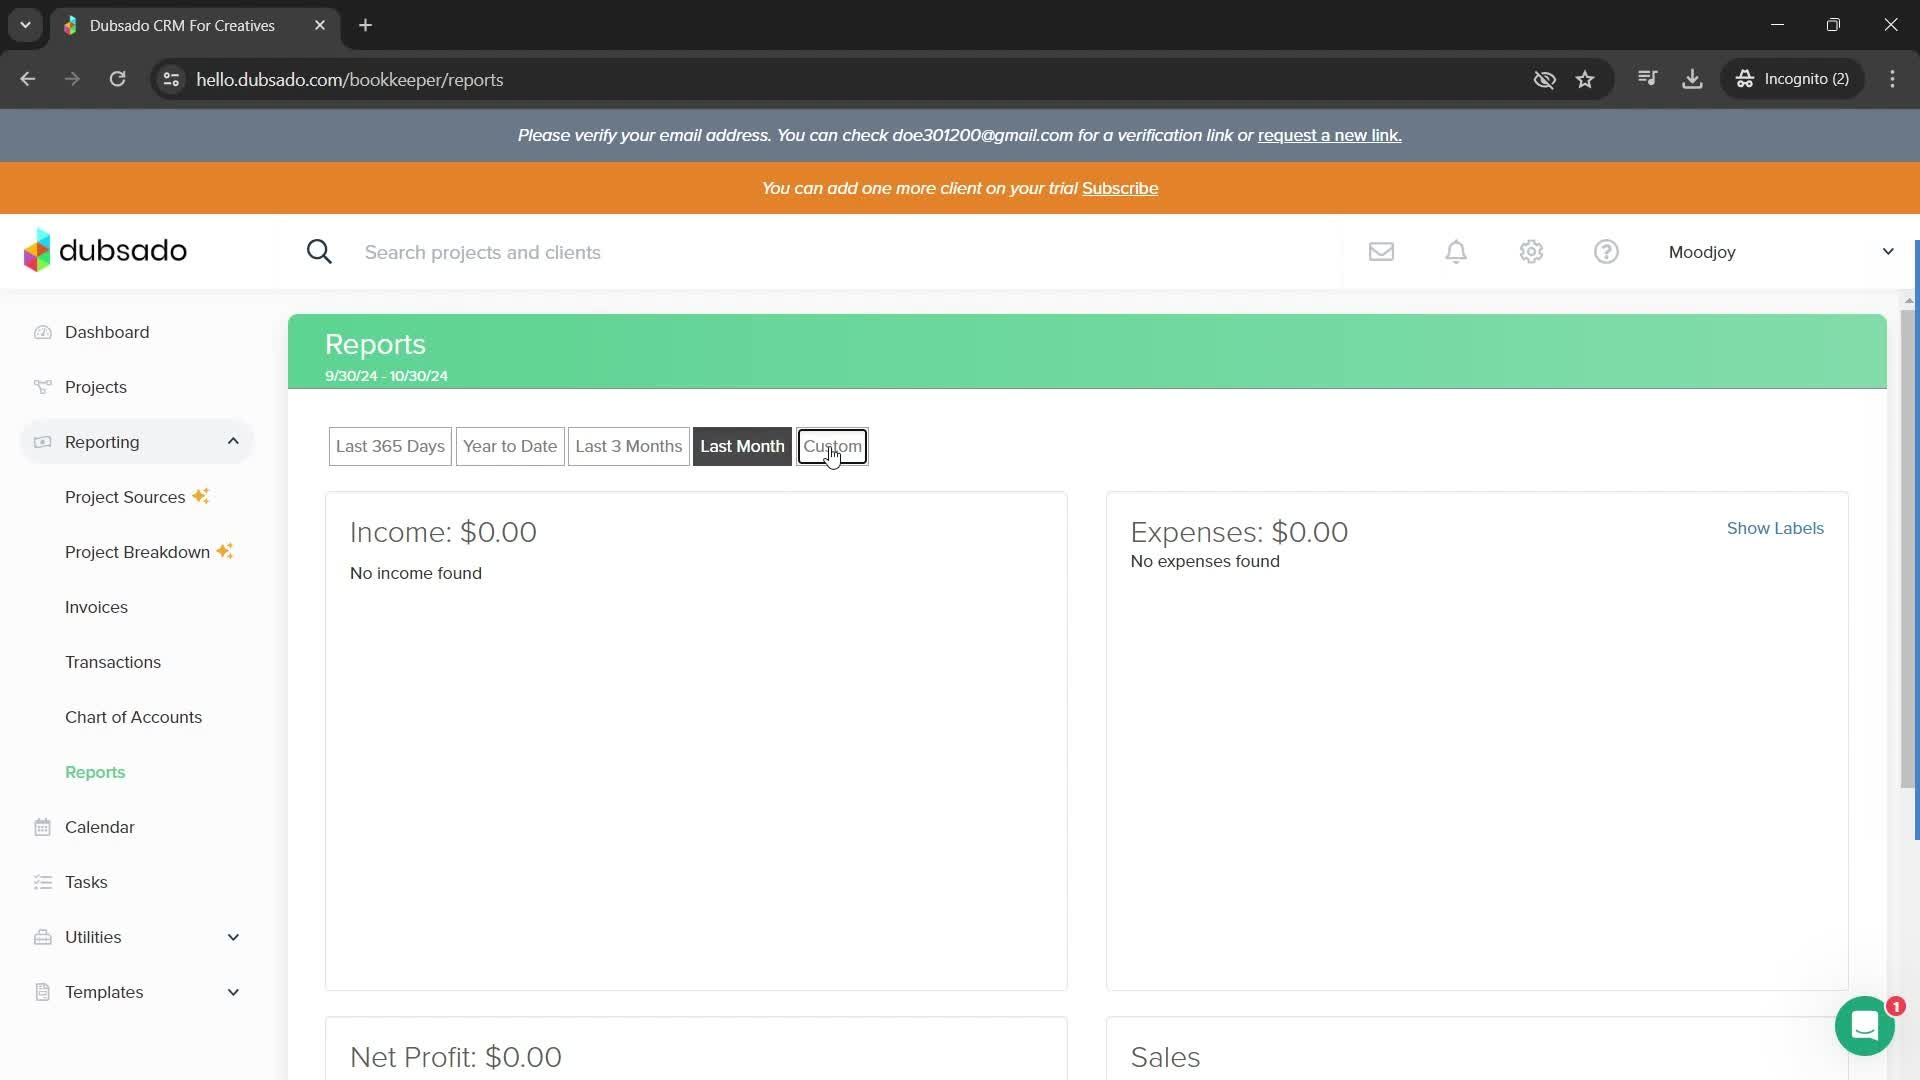
Task: Open the Moodjoy account dropdown
Action: click(x=1781, y=252)
